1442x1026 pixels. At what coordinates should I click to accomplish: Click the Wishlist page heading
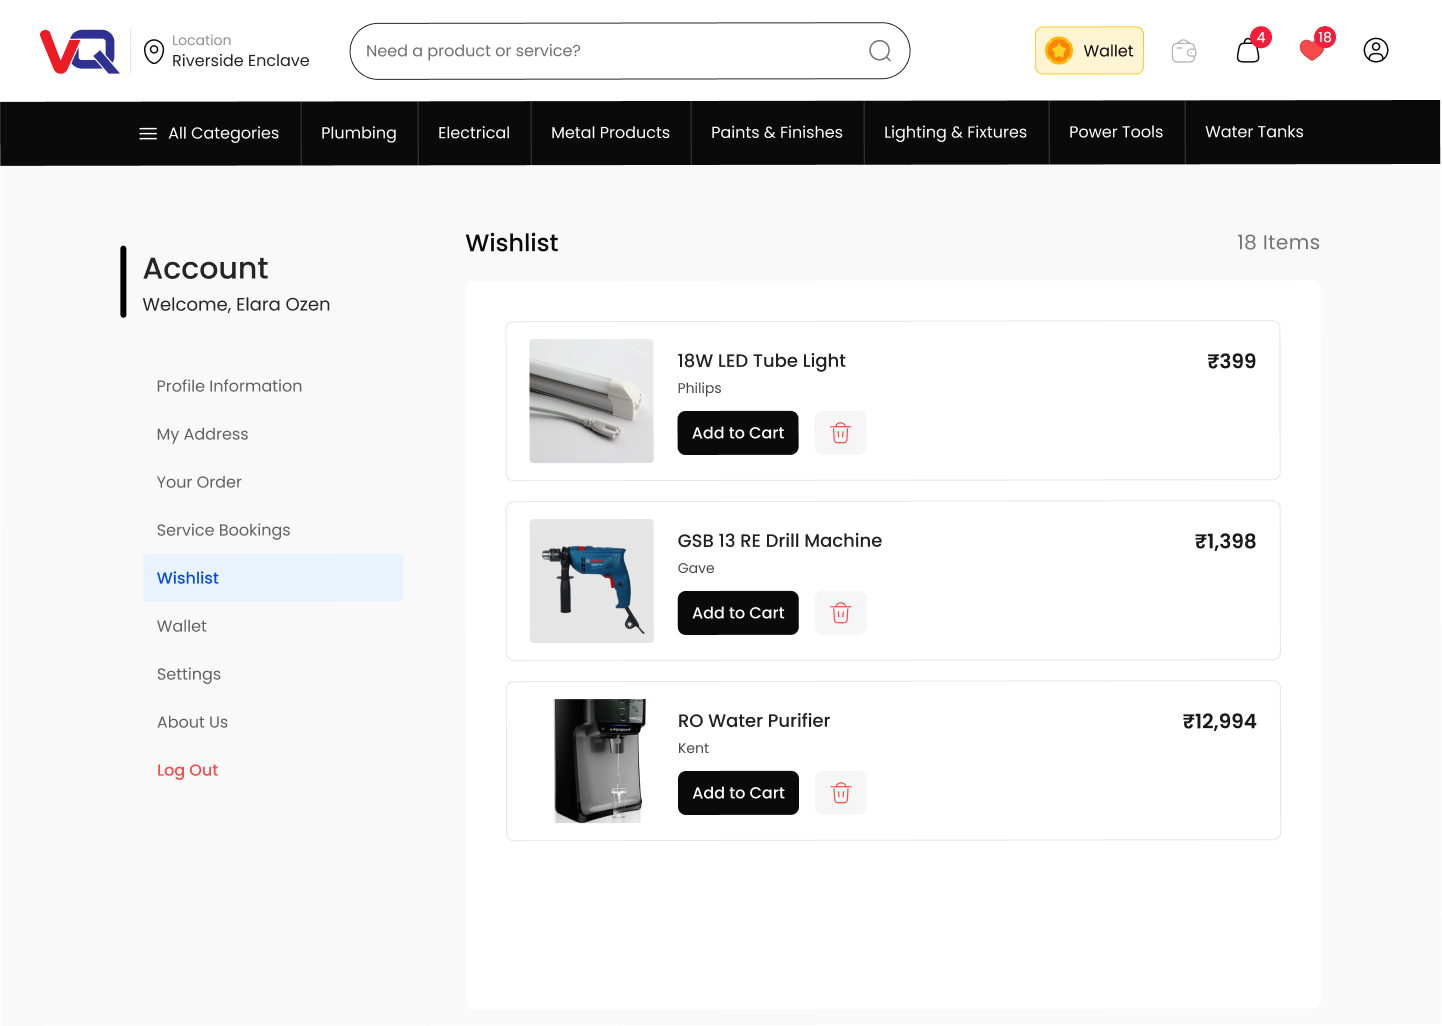512,243
